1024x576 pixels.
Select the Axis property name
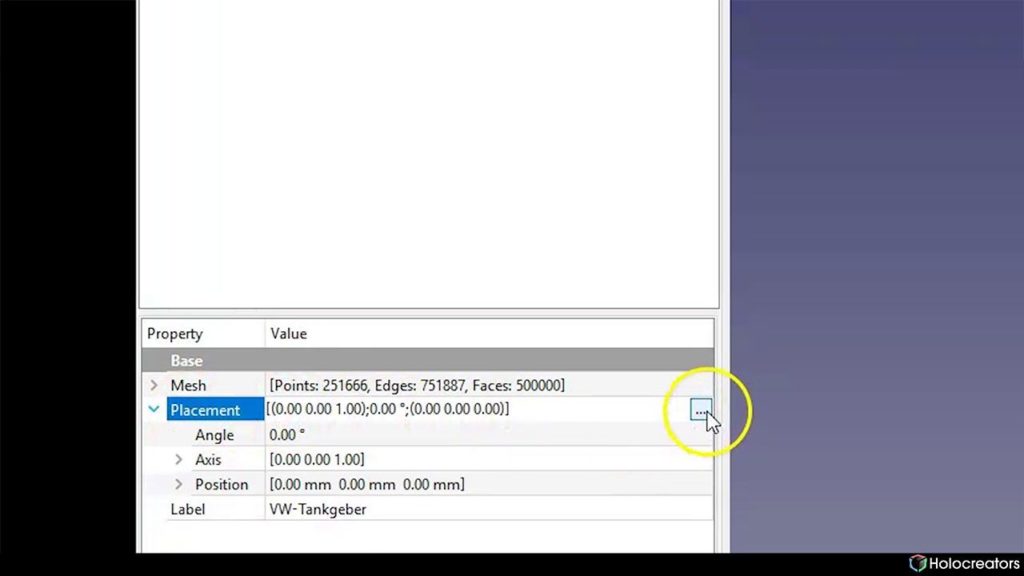[208, 460]
